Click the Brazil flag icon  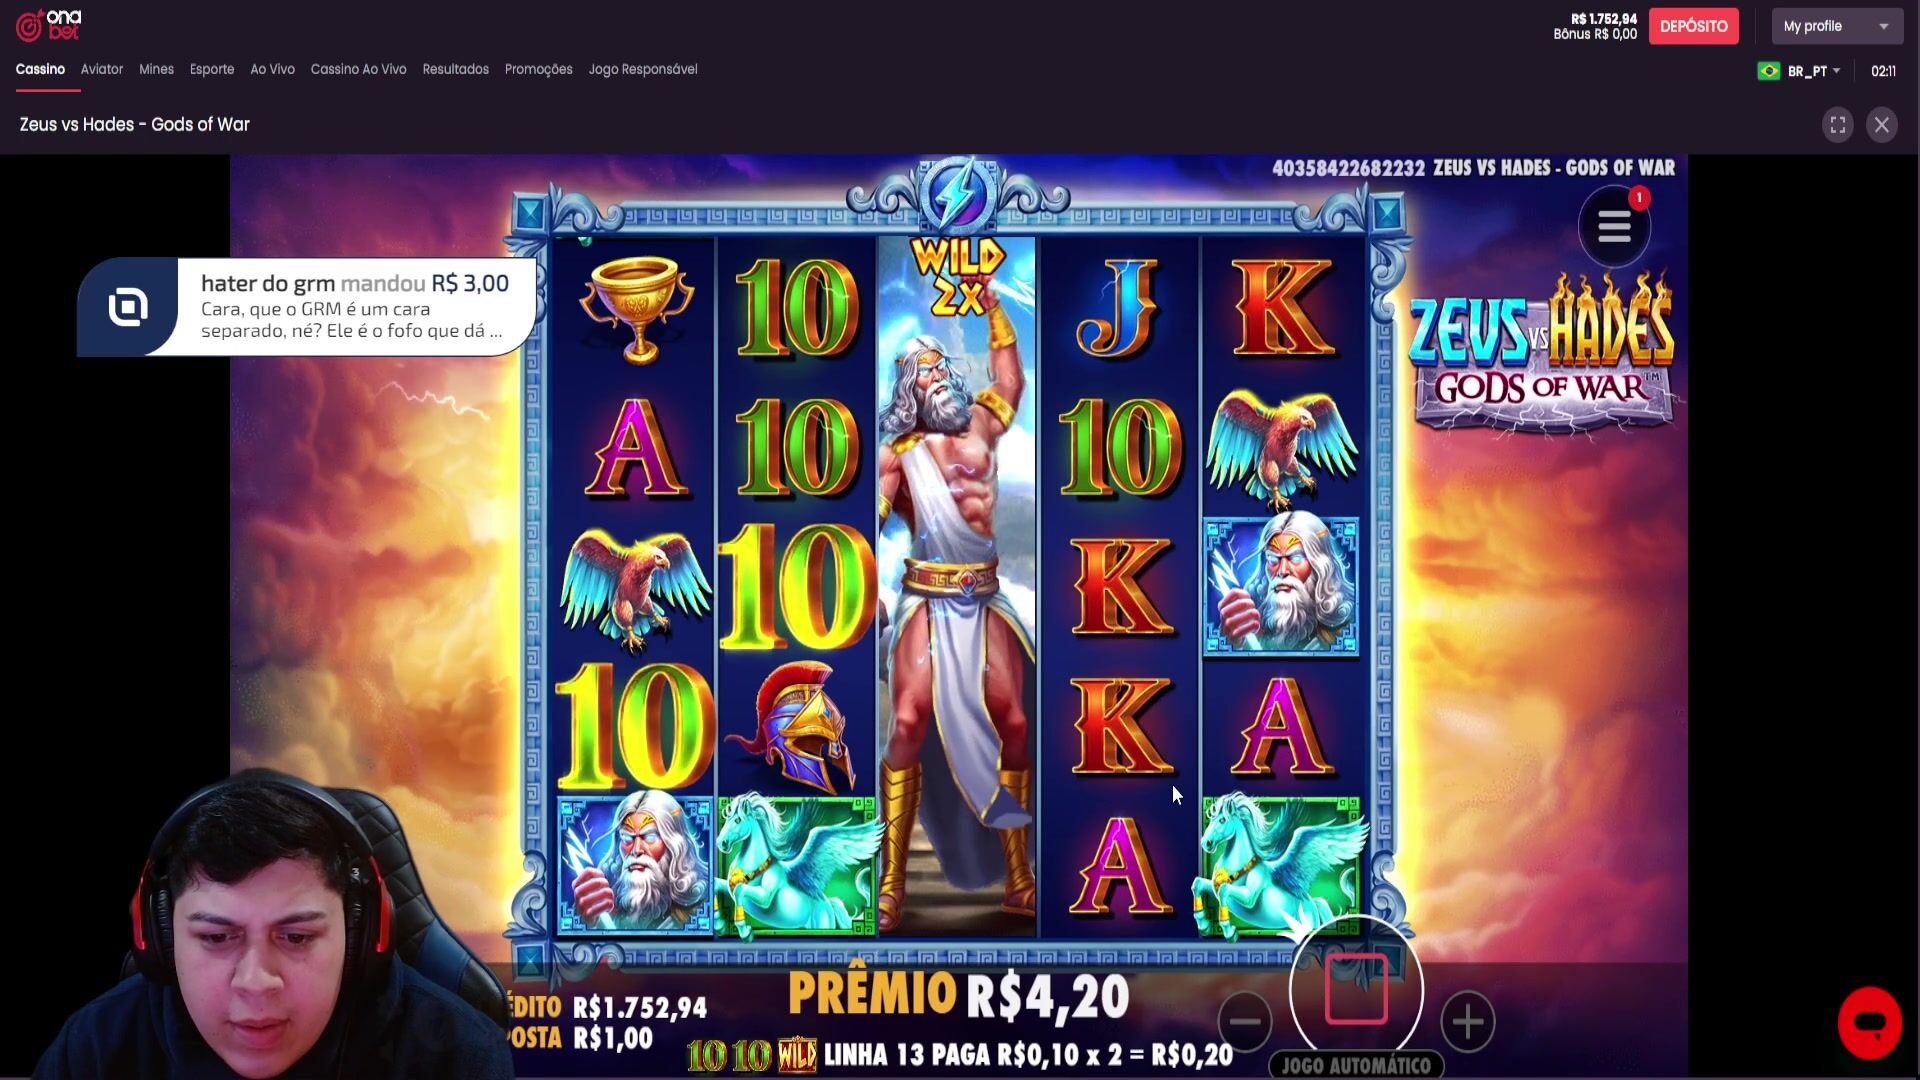point(1768,71)
